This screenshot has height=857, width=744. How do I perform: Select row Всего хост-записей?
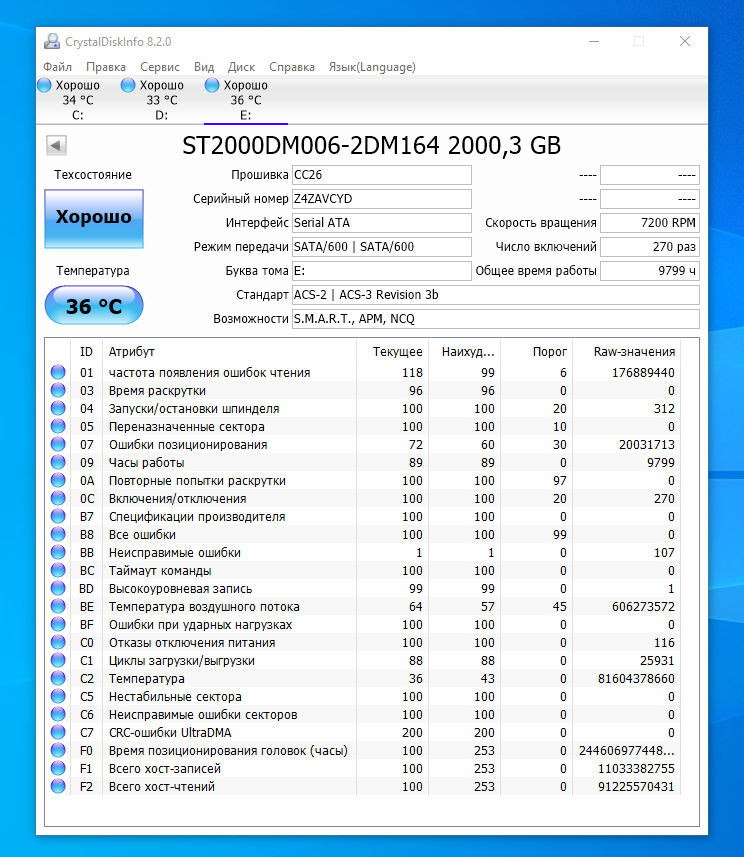364,768
